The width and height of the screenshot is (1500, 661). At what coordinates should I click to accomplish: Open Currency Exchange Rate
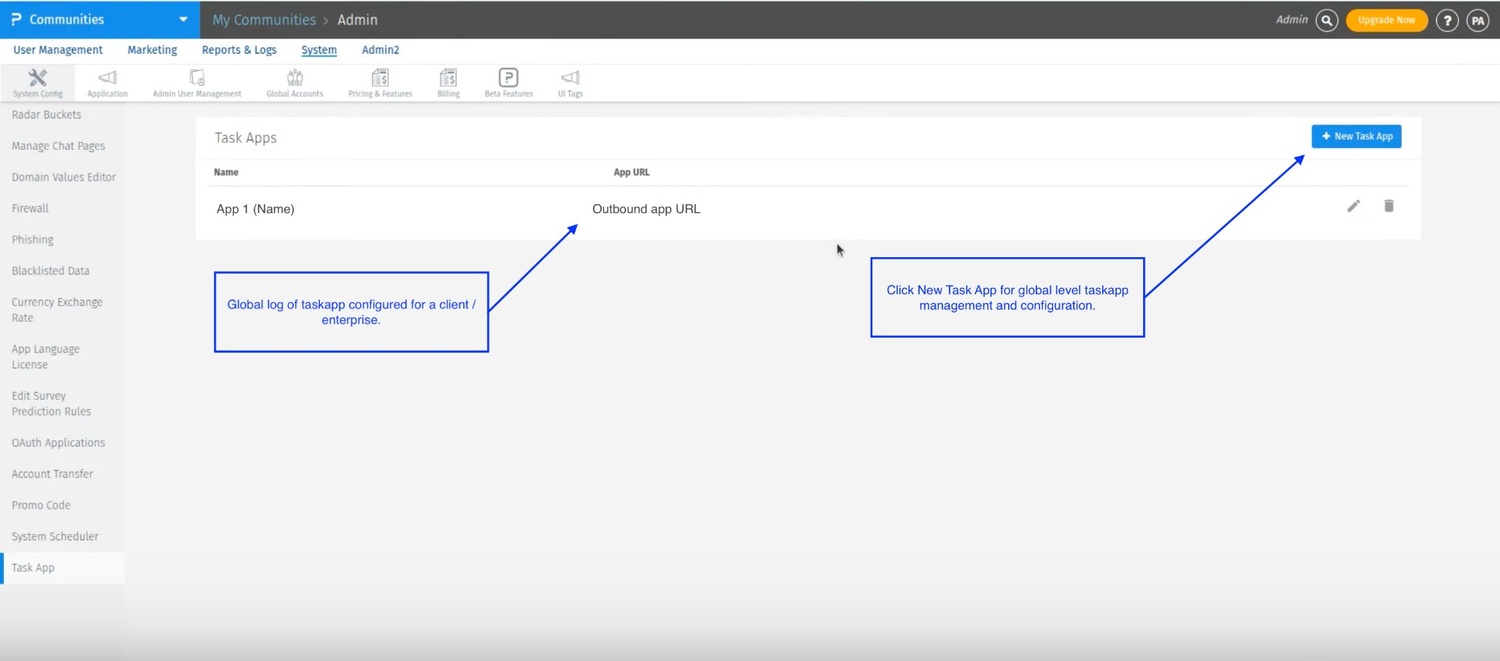pyautogui.click(x=57, y=310)
